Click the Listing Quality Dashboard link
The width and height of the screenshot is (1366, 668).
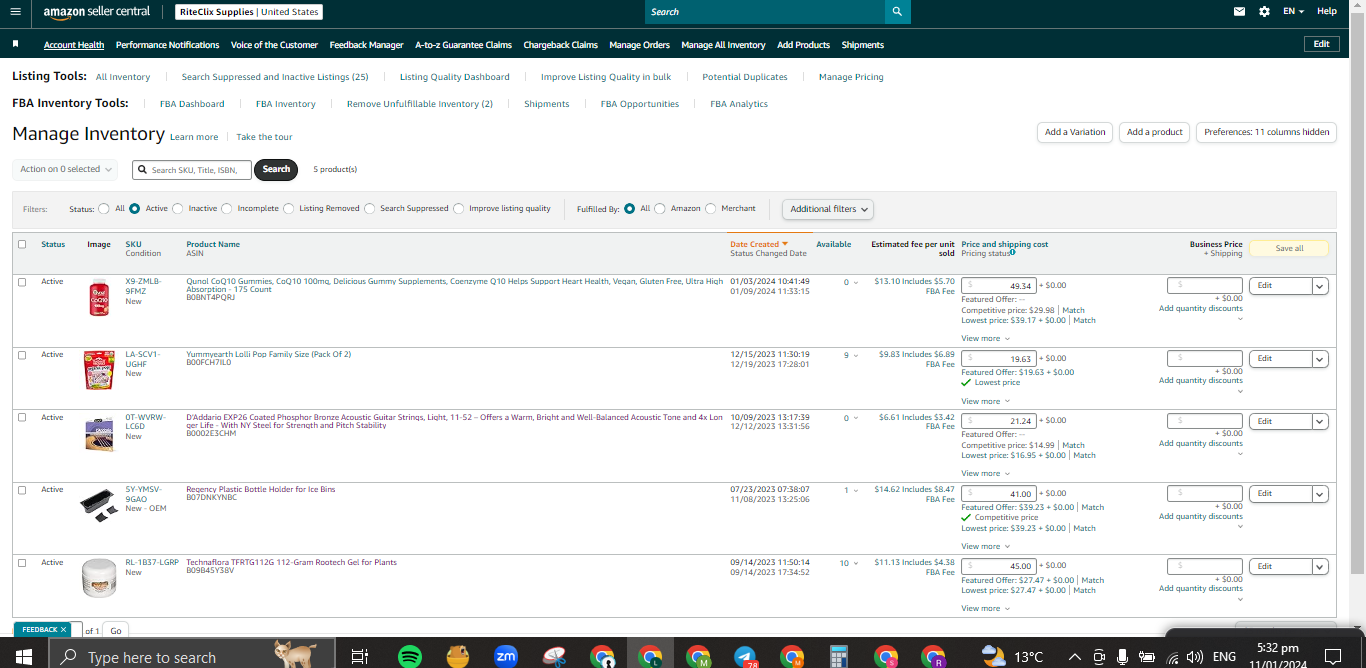454,77
